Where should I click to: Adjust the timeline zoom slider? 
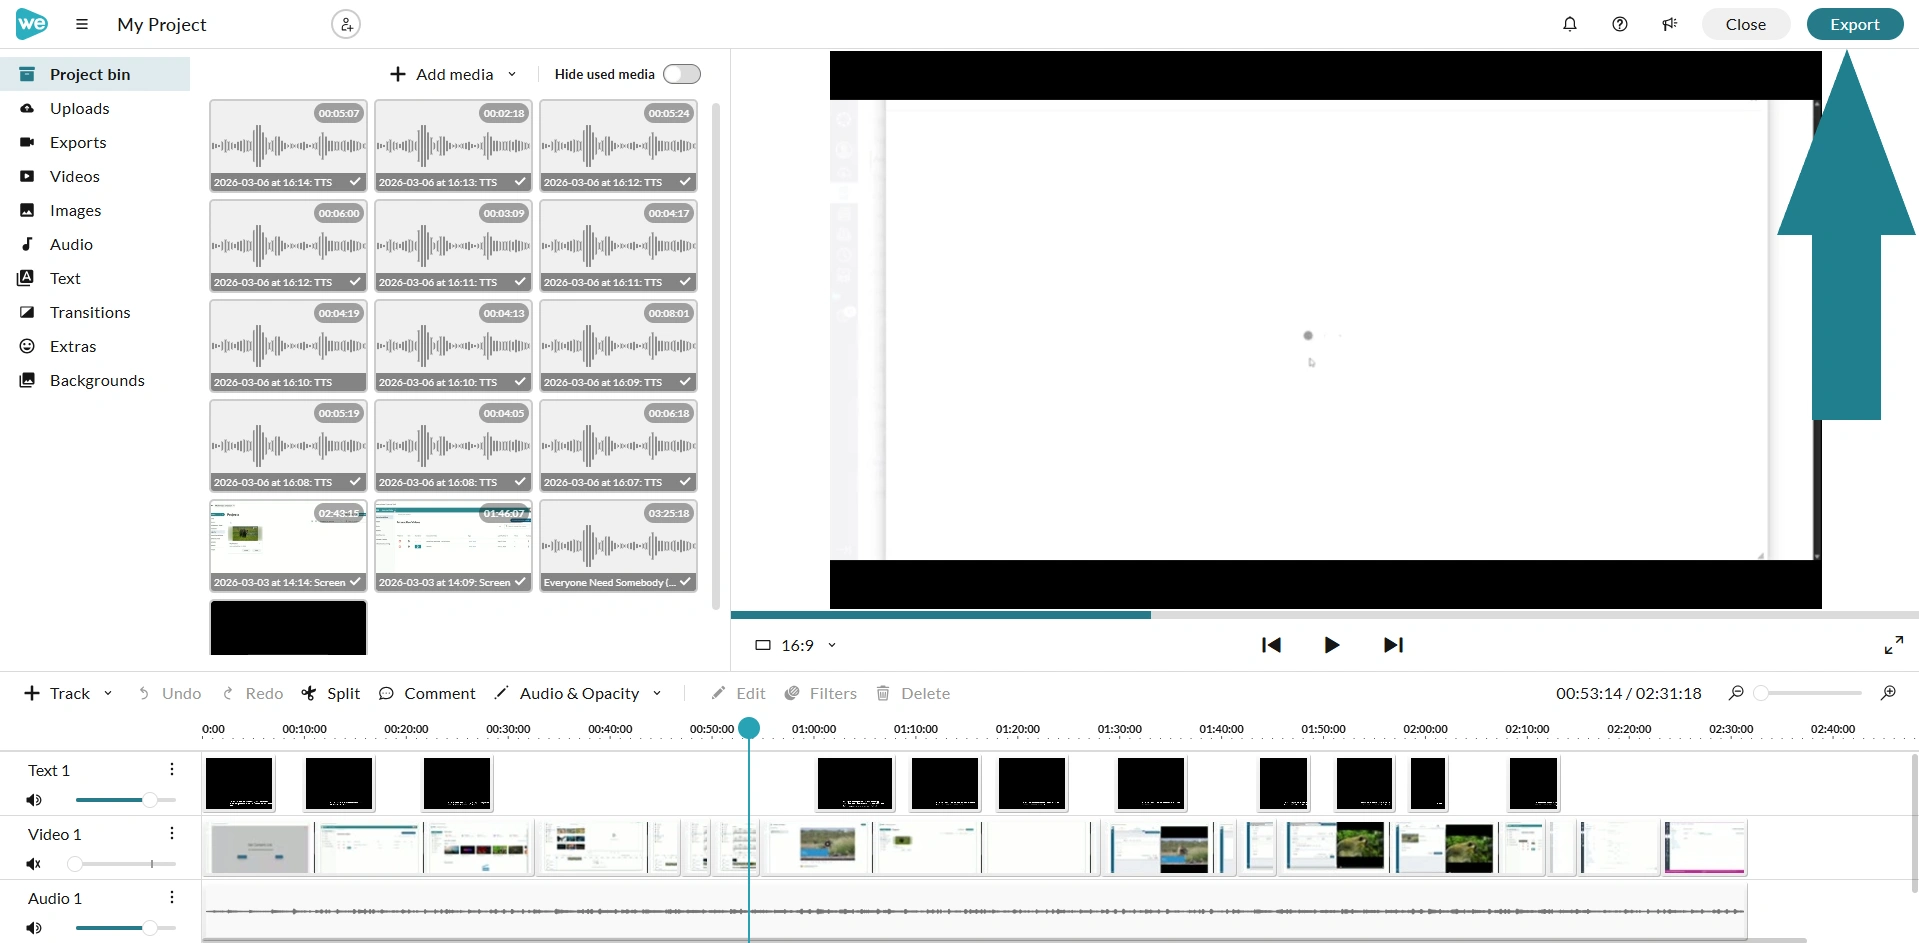click(1809, 693)
